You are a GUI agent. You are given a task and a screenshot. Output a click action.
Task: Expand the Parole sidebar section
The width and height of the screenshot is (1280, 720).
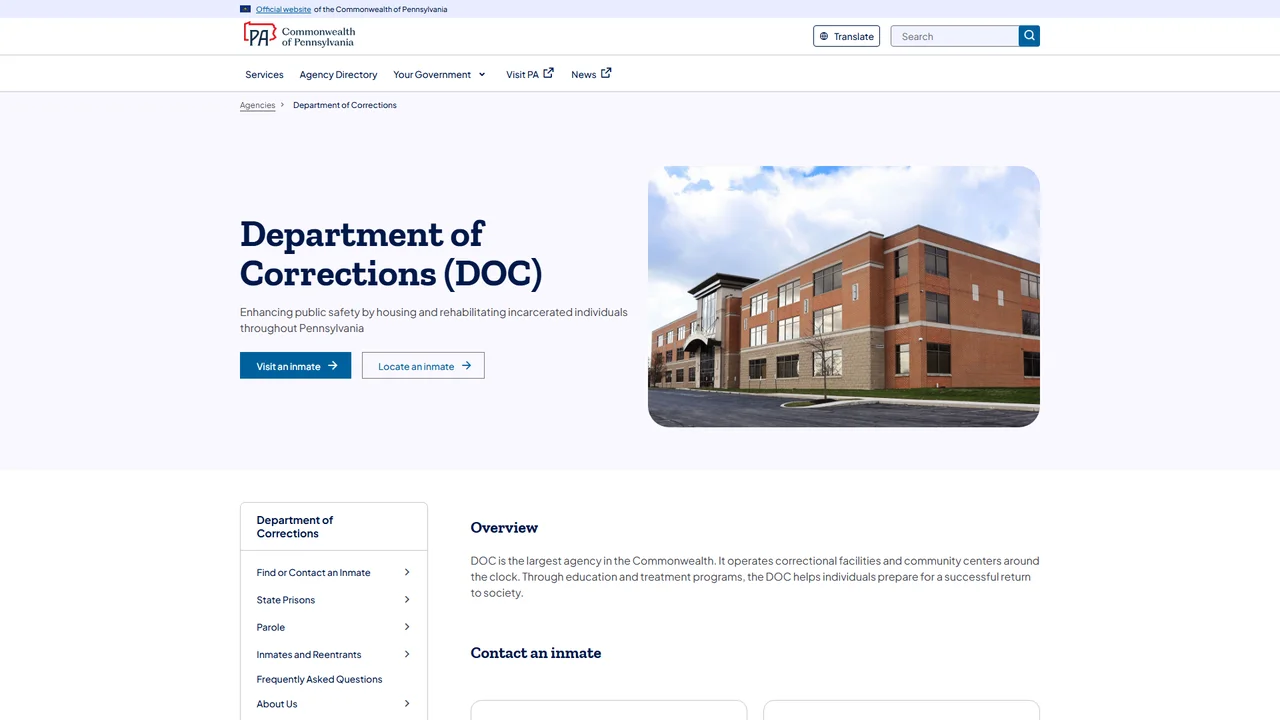pos(407,627)
